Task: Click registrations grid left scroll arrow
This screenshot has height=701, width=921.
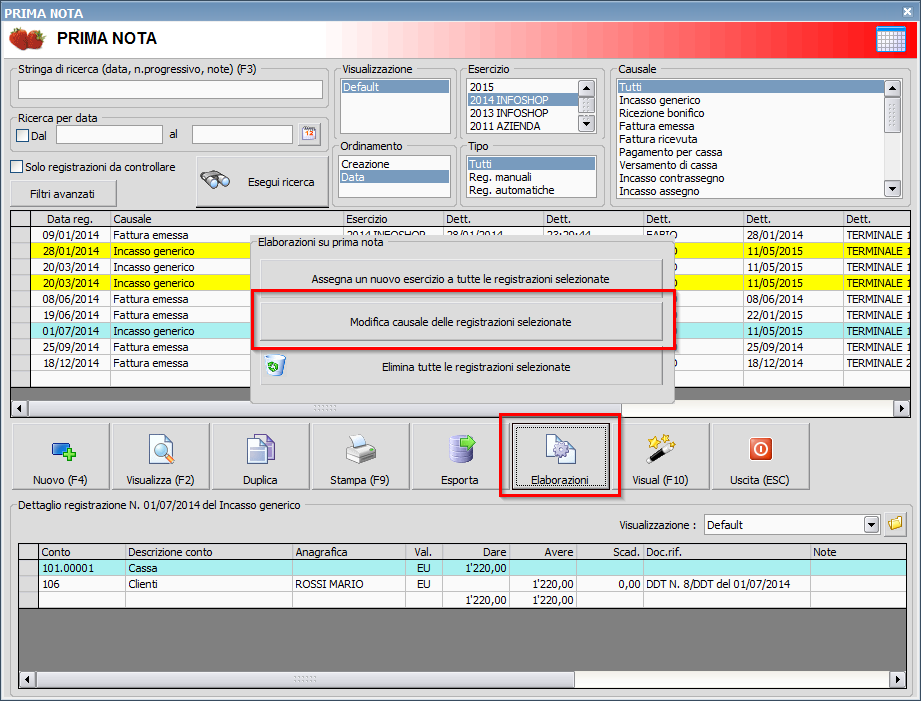Action: coord(19,408)
